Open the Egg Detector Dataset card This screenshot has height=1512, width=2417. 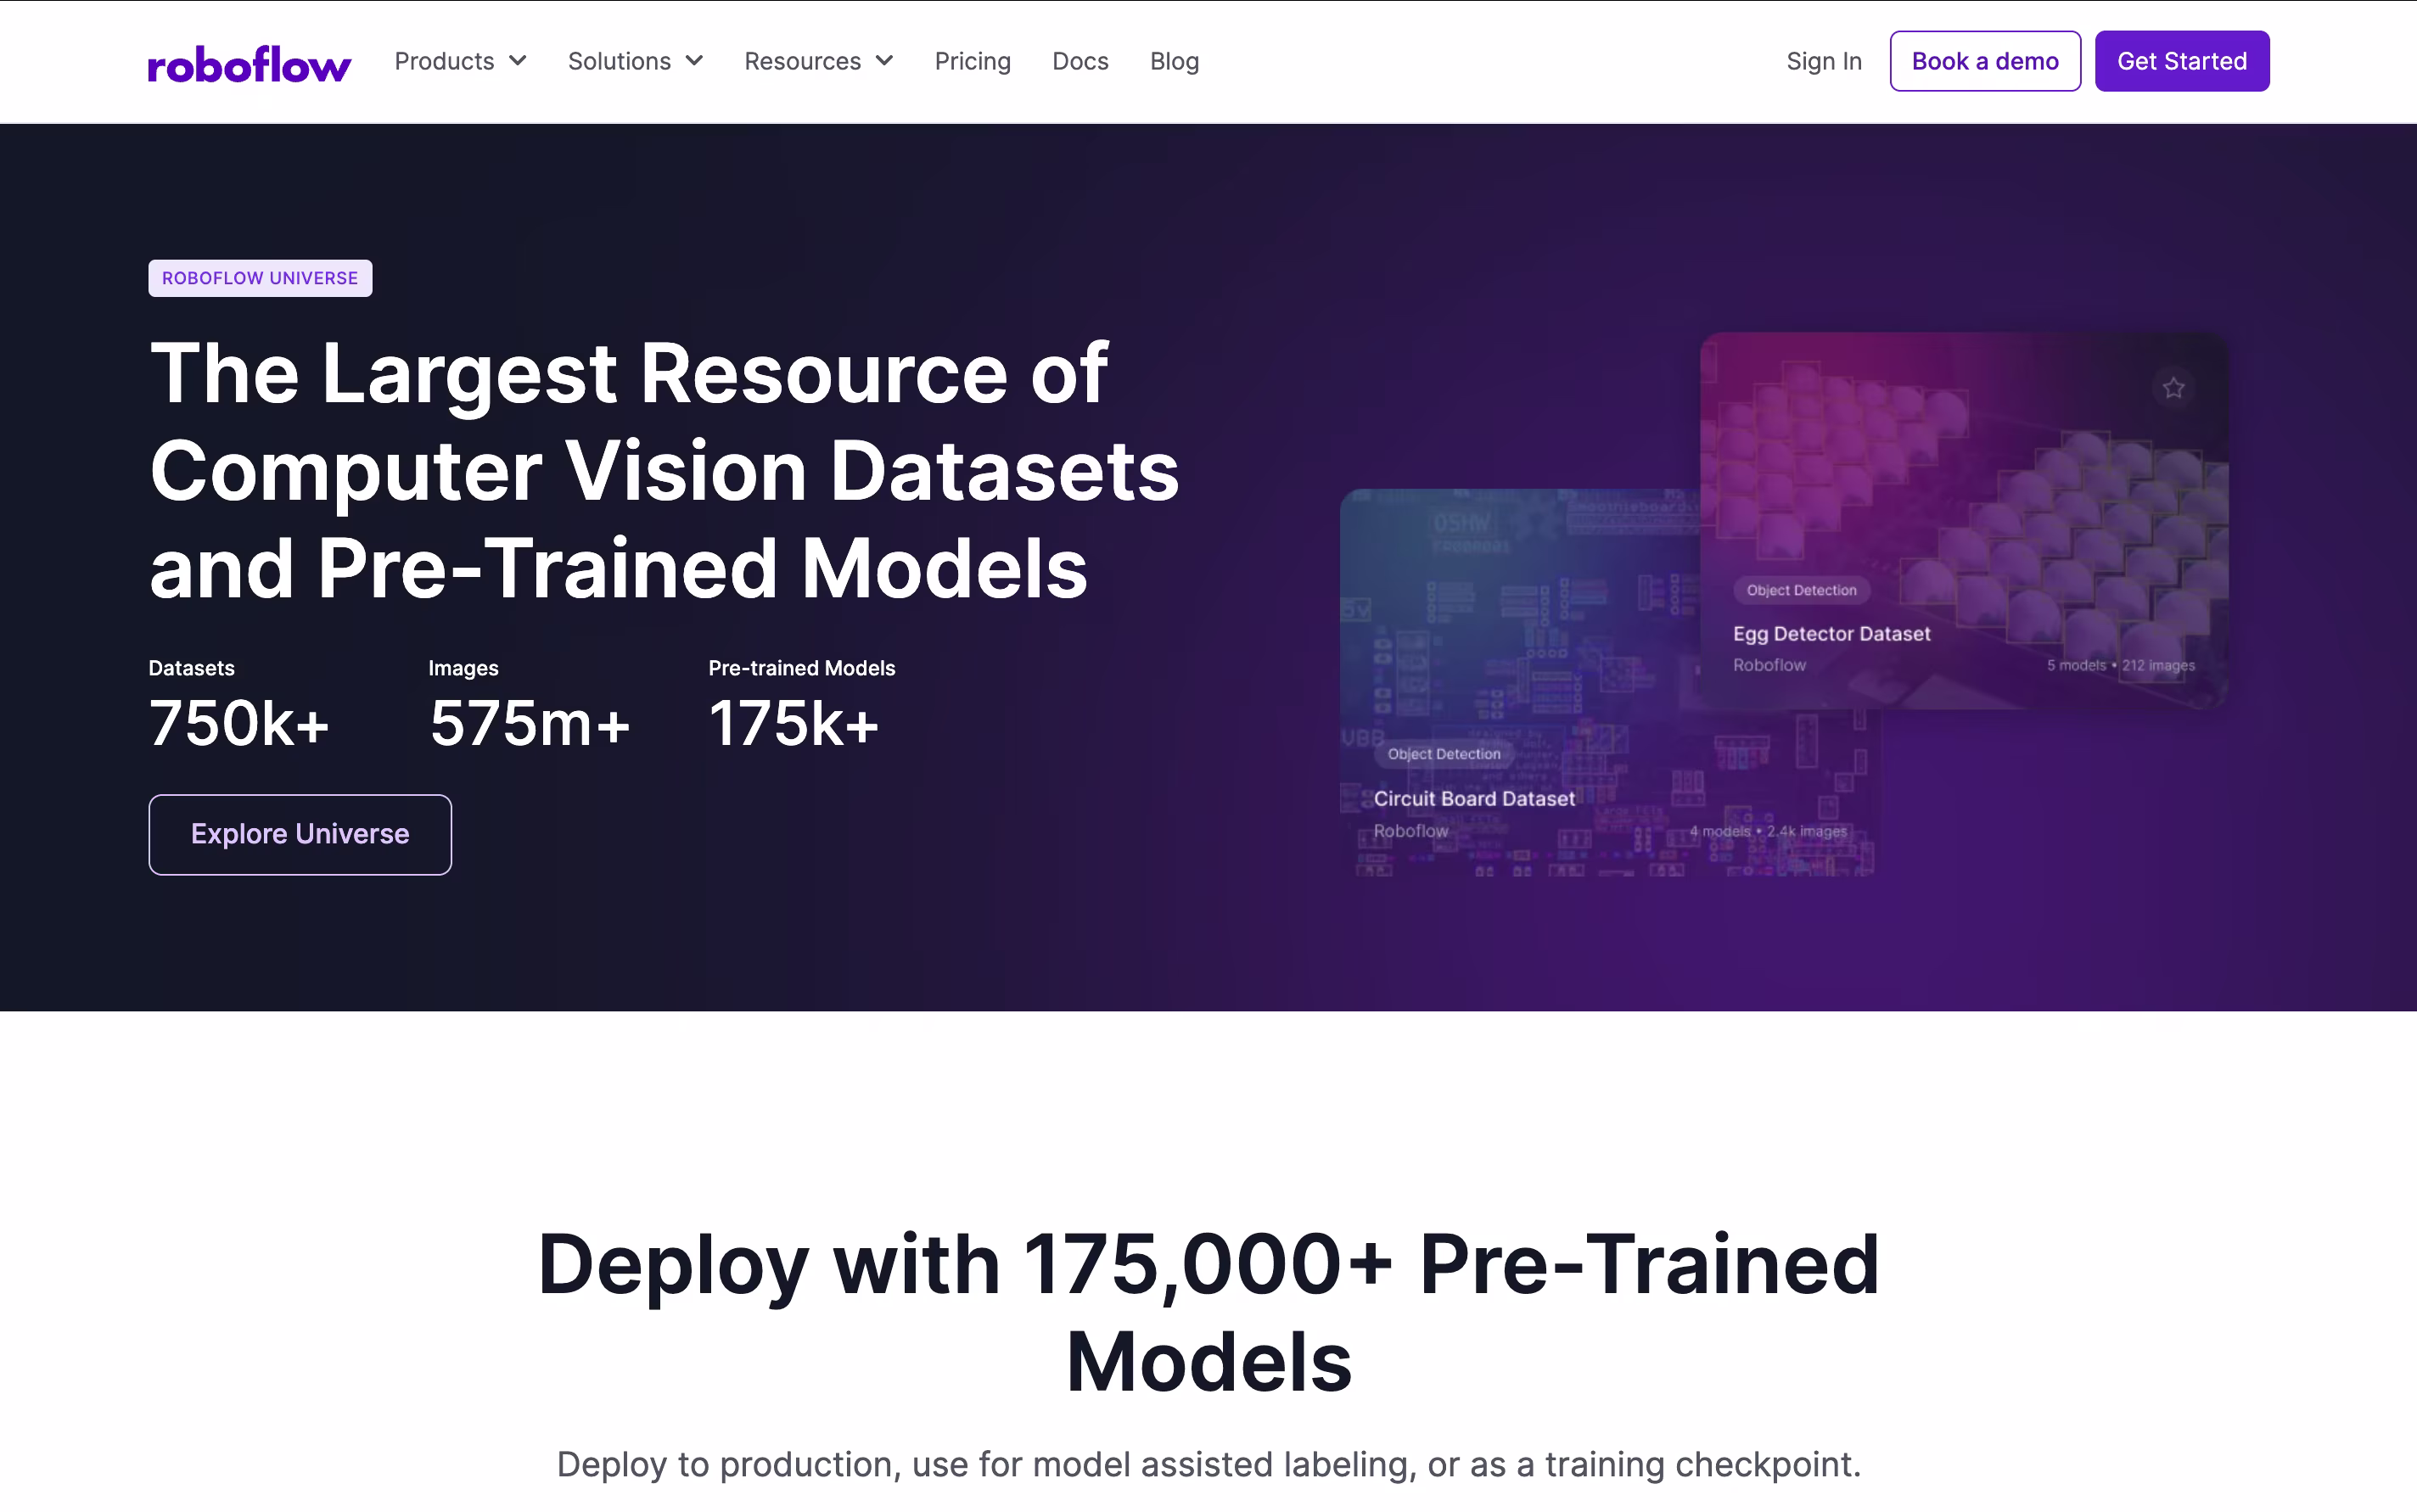pos(1963,520)
